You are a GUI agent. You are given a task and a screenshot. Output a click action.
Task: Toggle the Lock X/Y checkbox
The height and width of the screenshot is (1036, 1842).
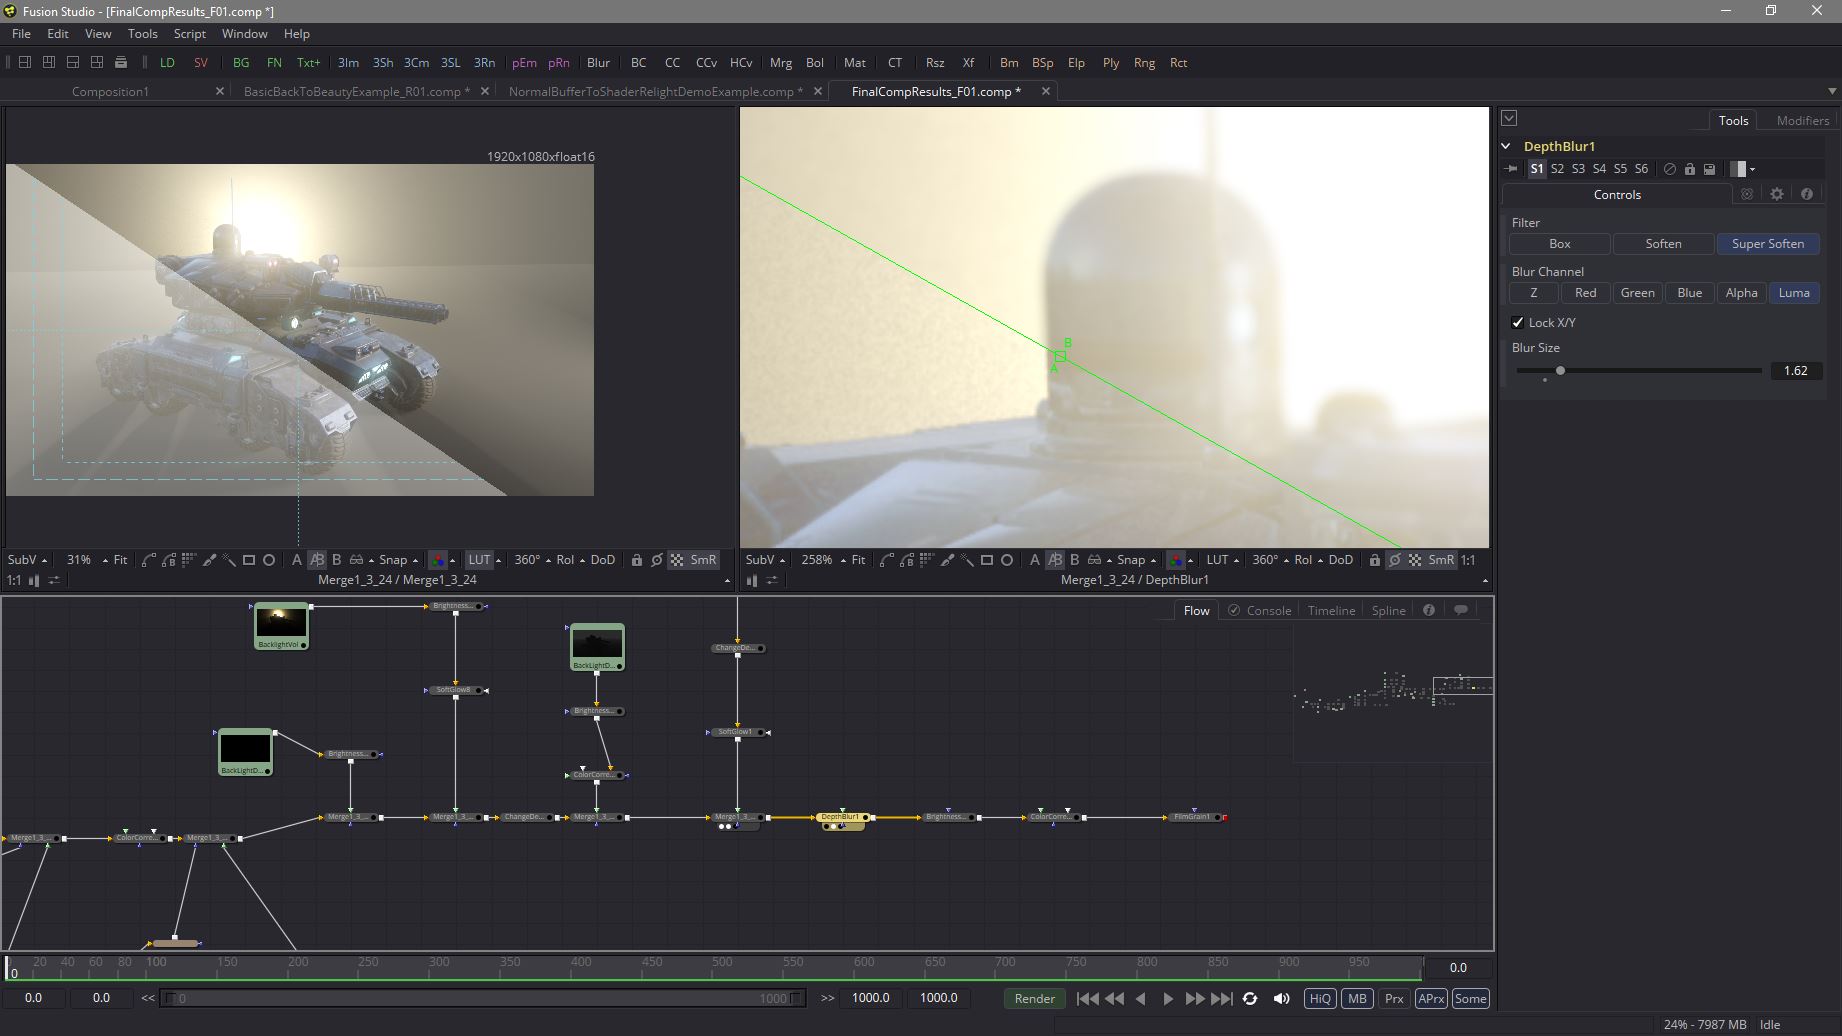coord(1518,322)
